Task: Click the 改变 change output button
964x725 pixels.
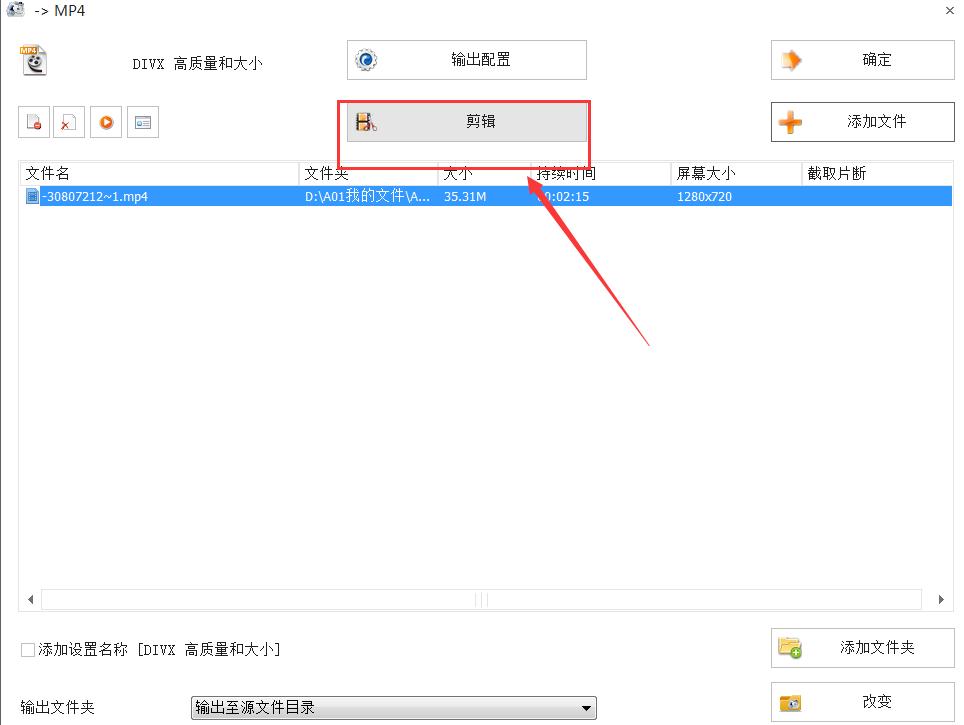Action: click(x=862, y=701)
